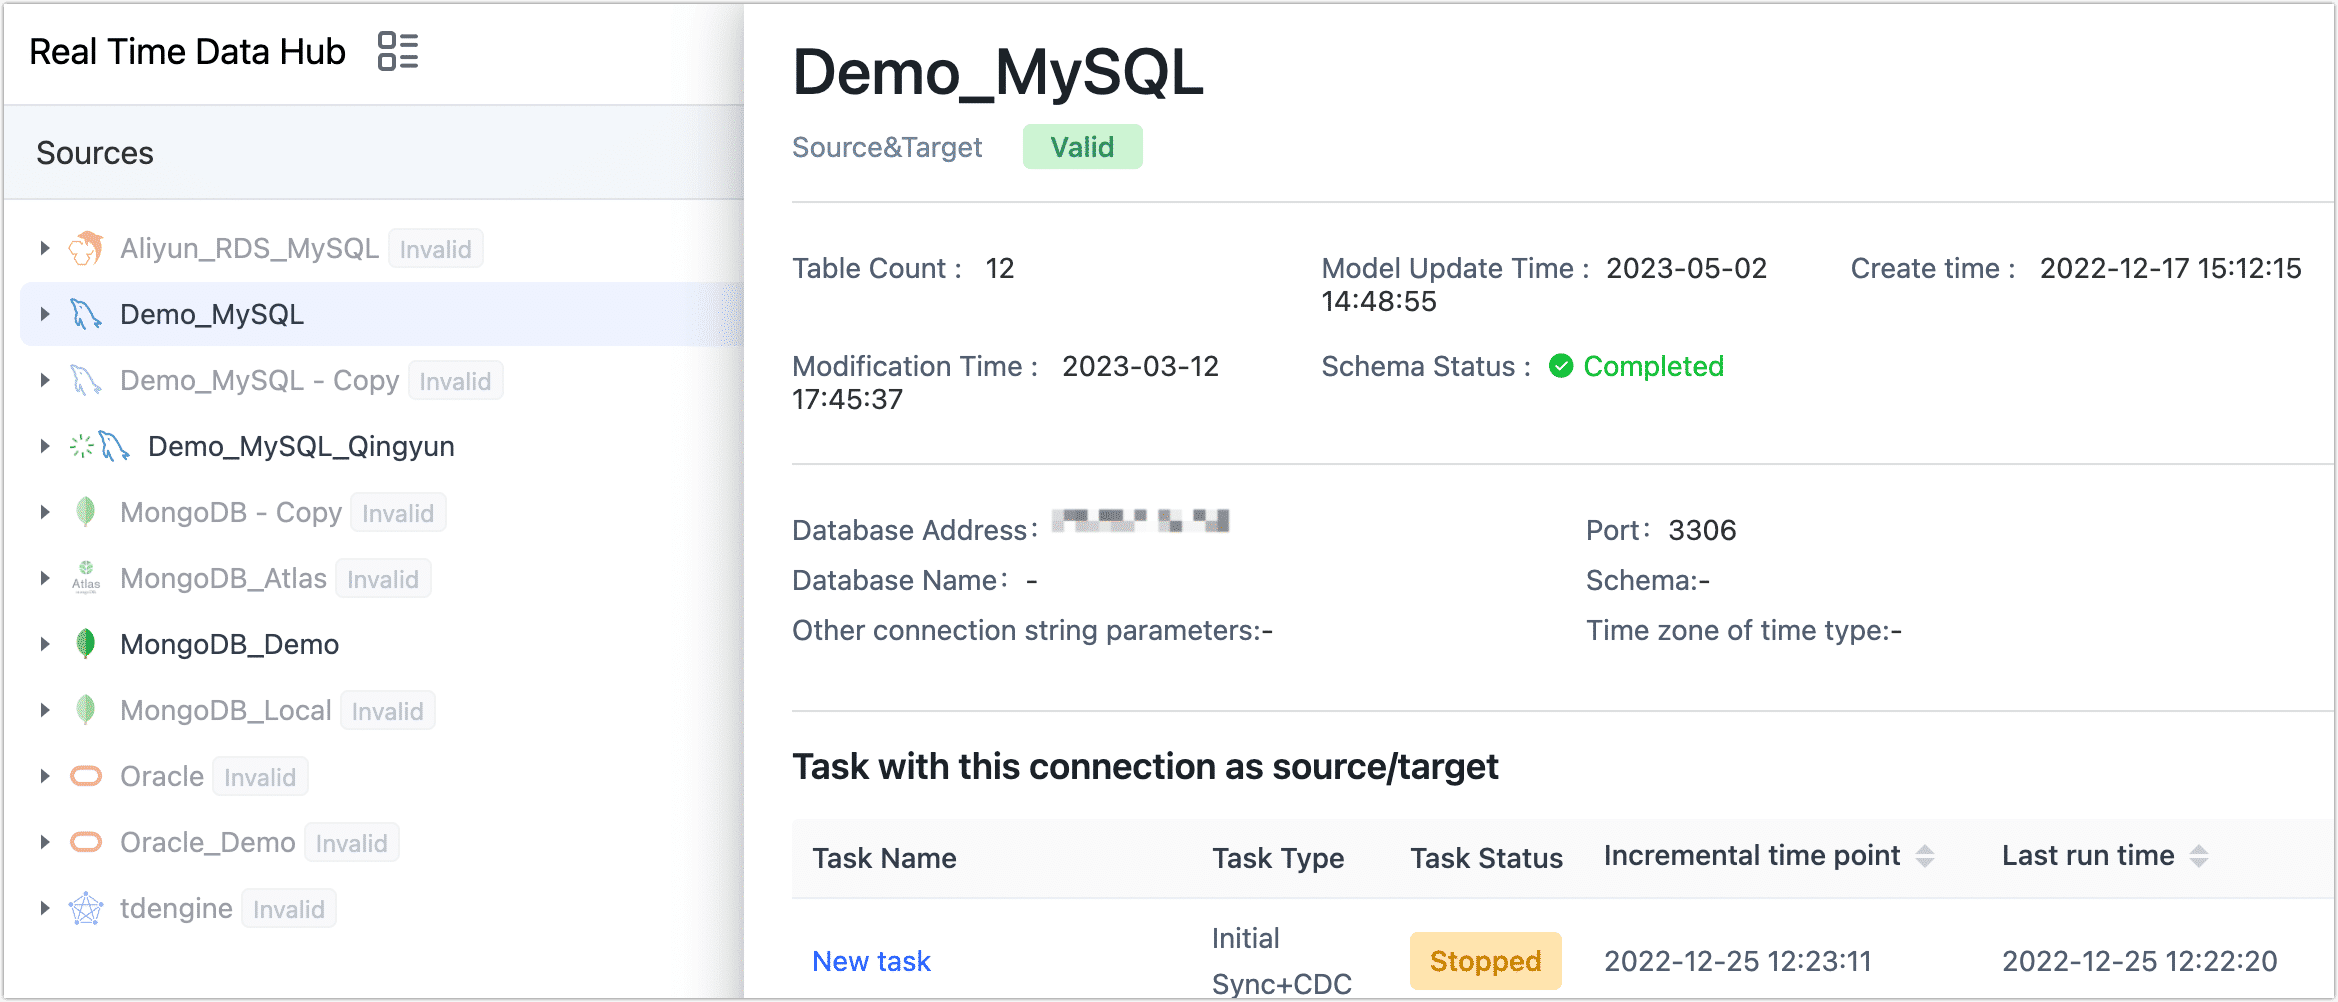Select the tdengine source name
This screenshot has height=1002, width=2338.
point(176,908)
